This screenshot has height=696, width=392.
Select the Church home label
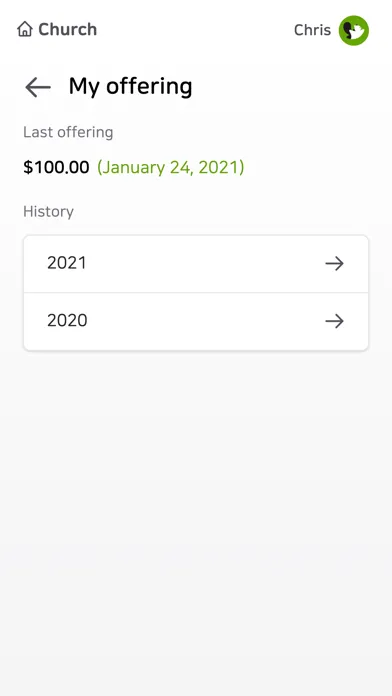[x=67, y=29]
